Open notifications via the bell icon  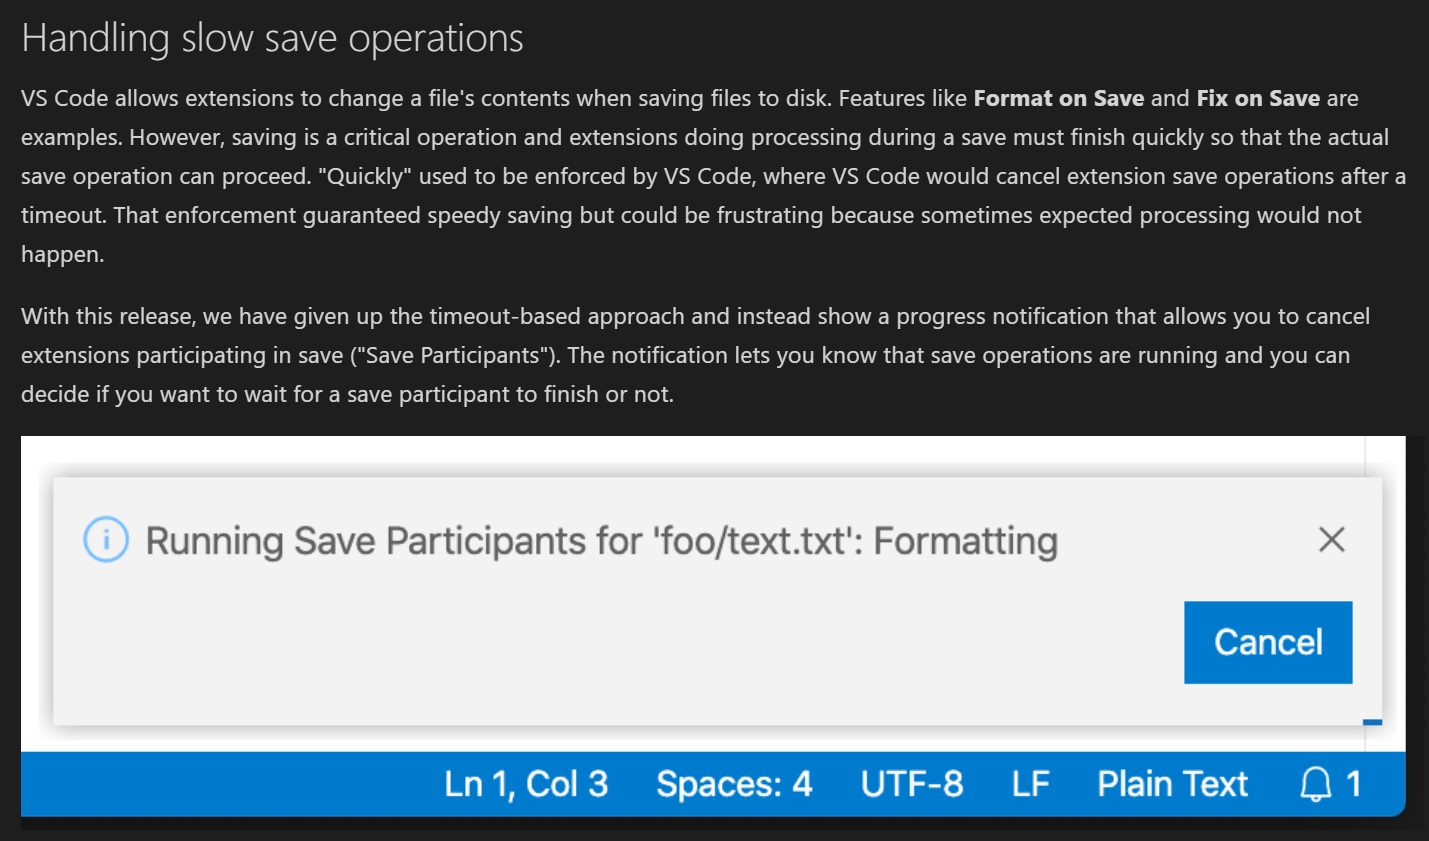[x=1315, y=784]
